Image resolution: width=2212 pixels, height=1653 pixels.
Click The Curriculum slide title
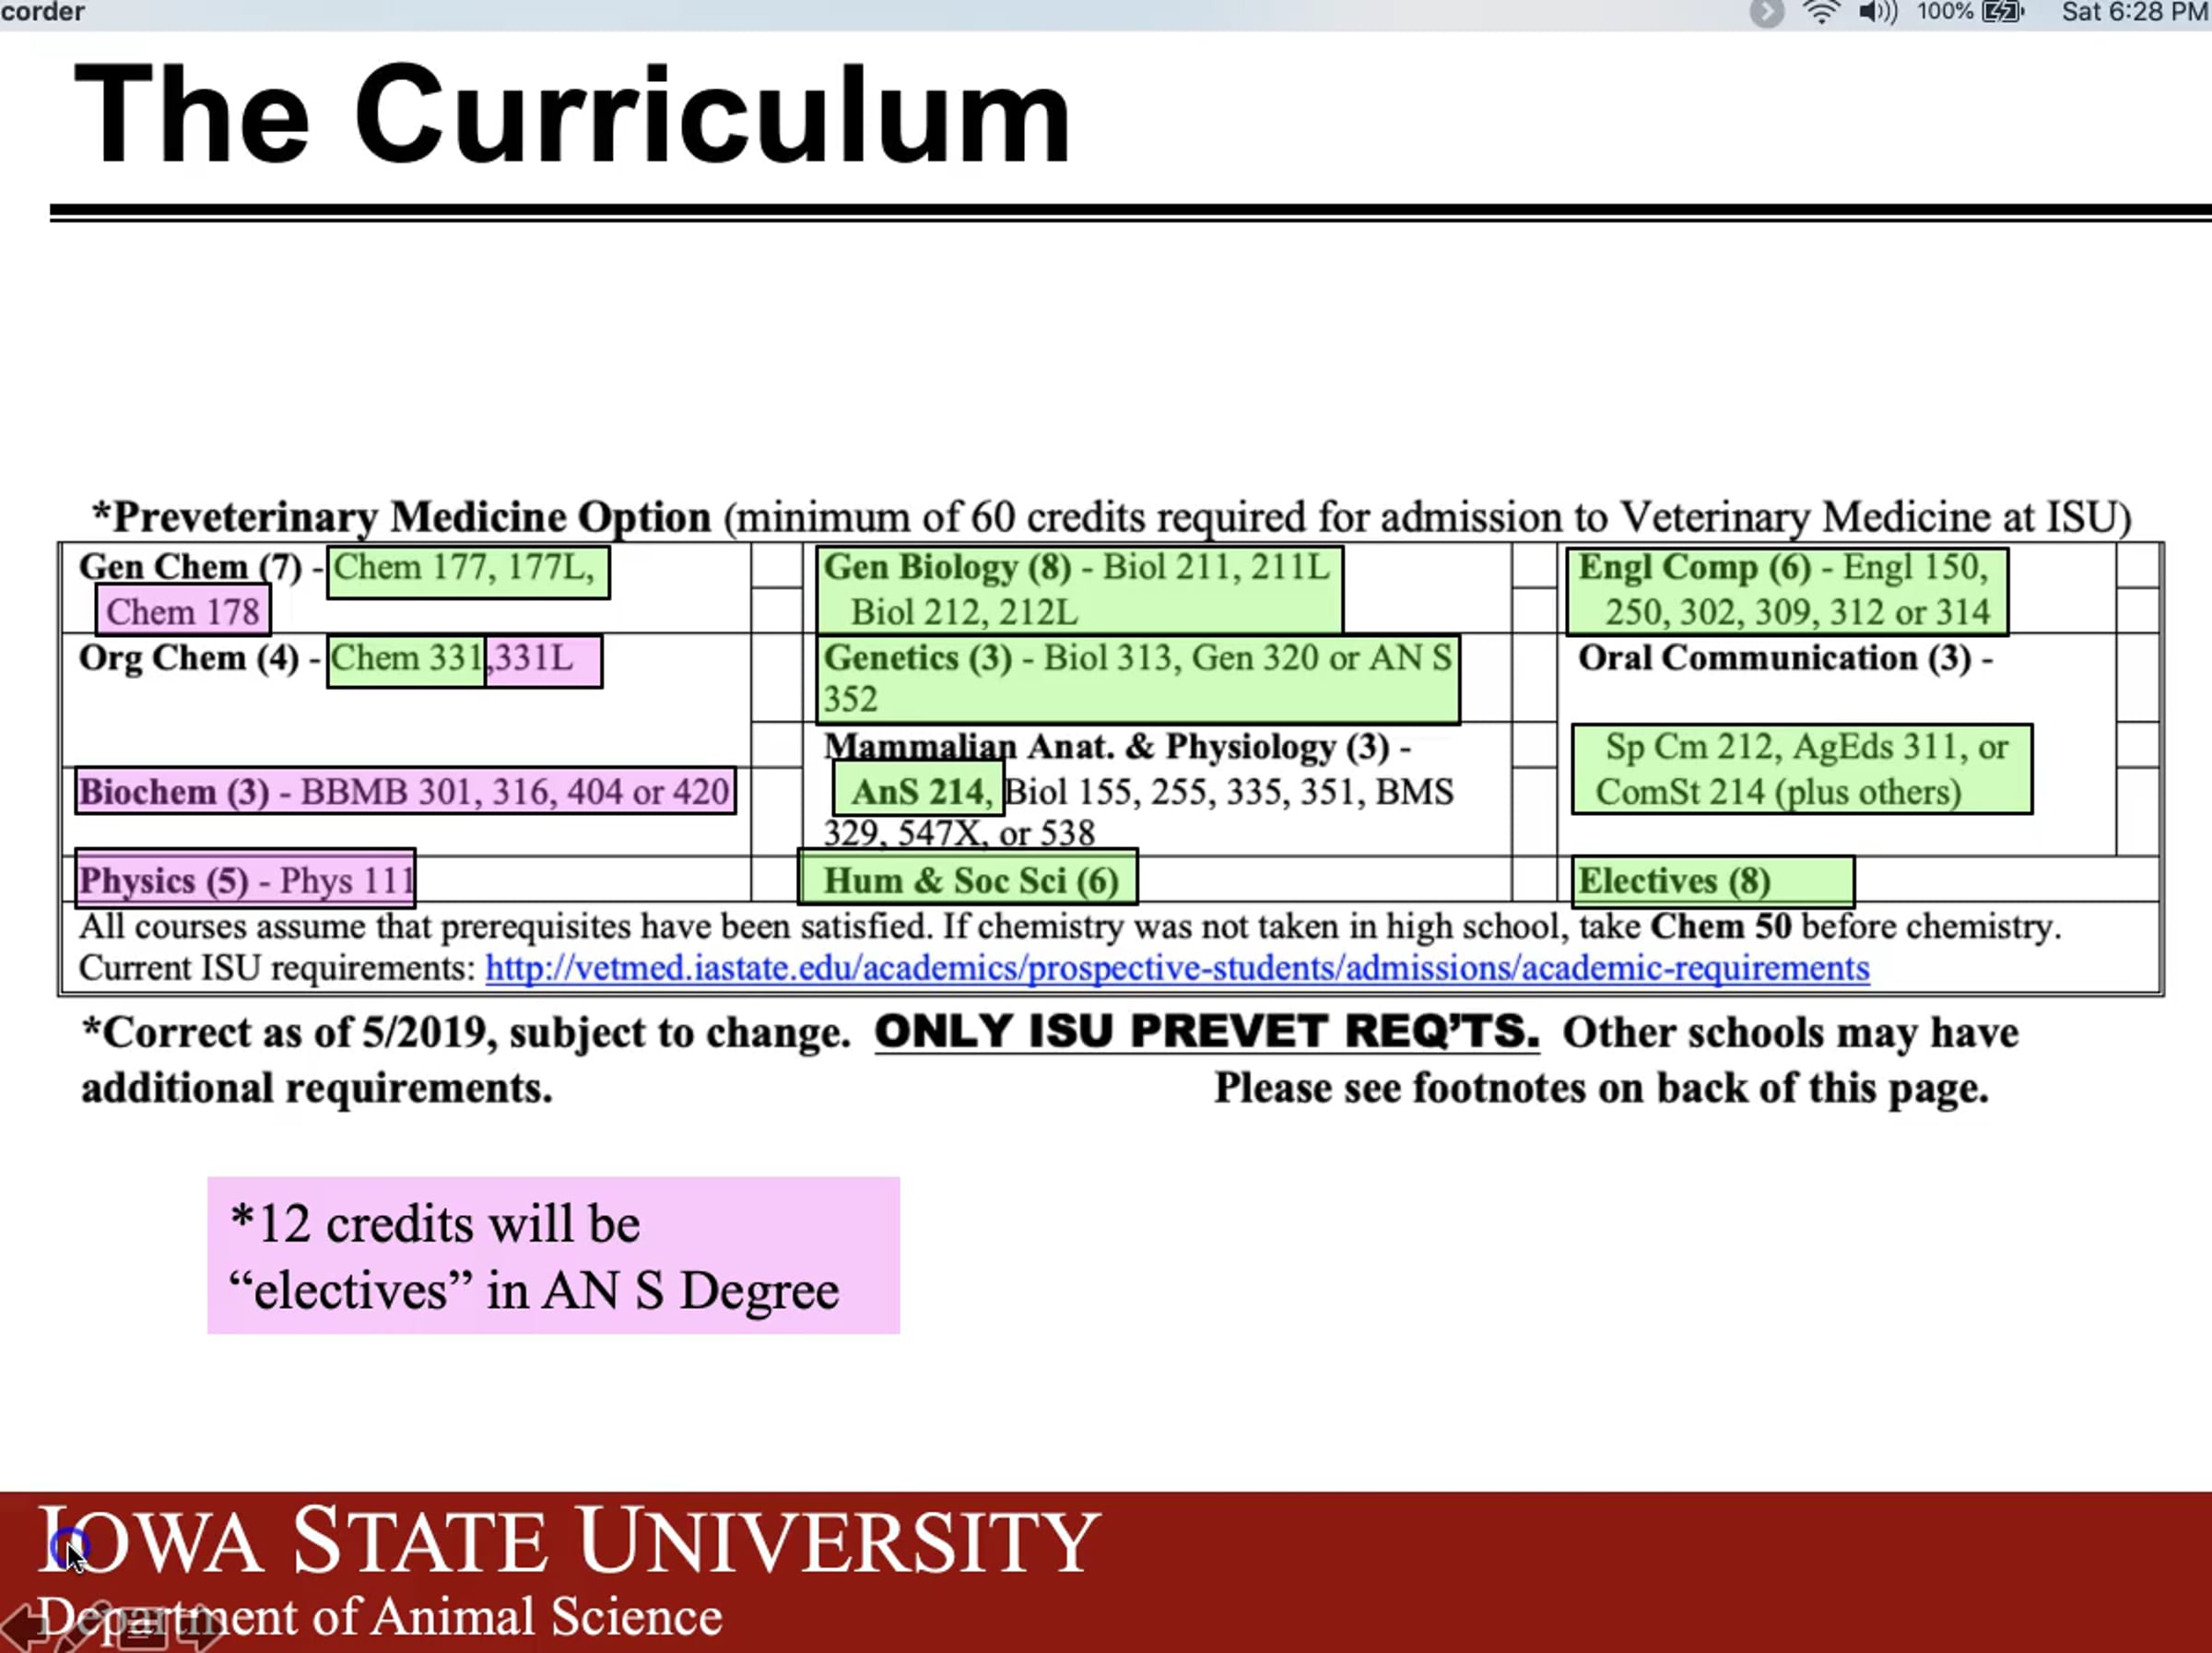coord(572,114)
